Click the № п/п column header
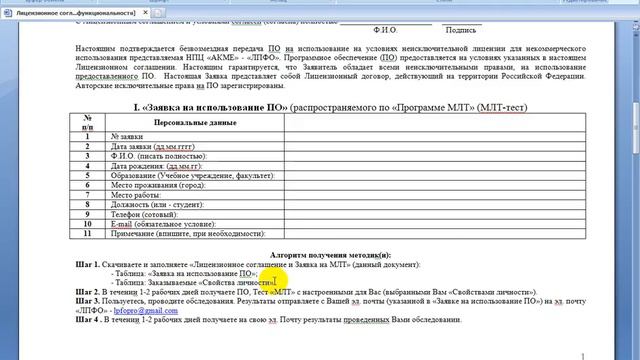This screenshot has height=360, width=640. (x=87, y=122)
